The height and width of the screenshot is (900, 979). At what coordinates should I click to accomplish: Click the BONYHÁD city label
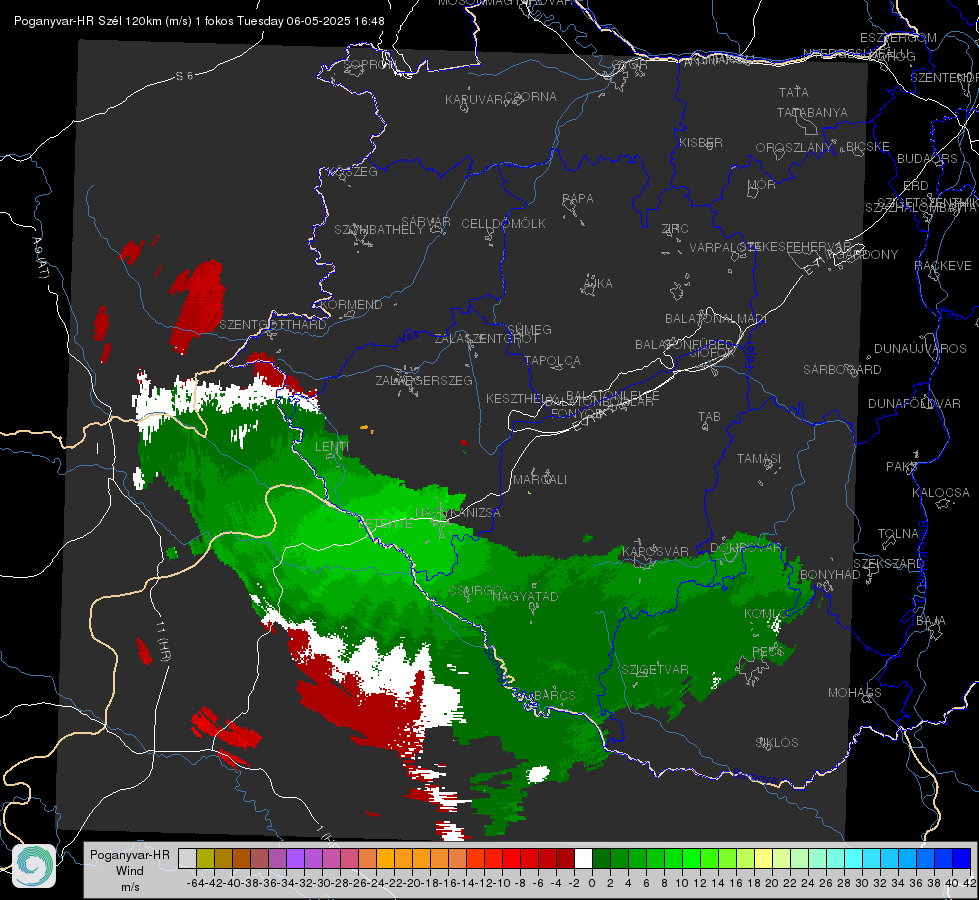coord(830,575)
